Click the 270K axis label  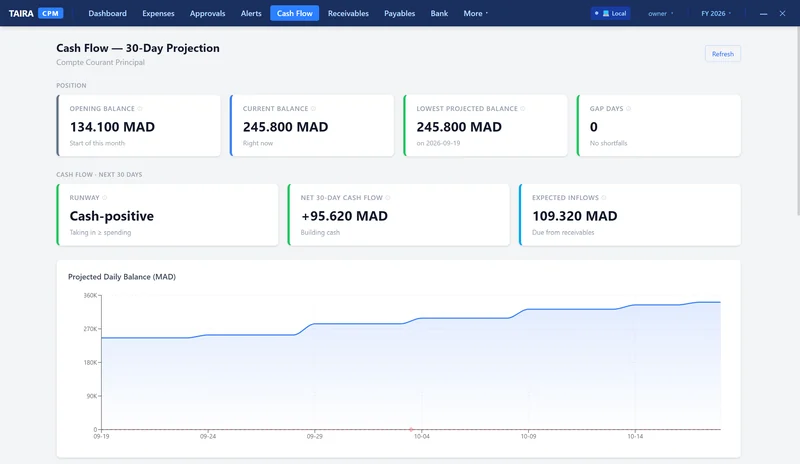pos(90,329)
